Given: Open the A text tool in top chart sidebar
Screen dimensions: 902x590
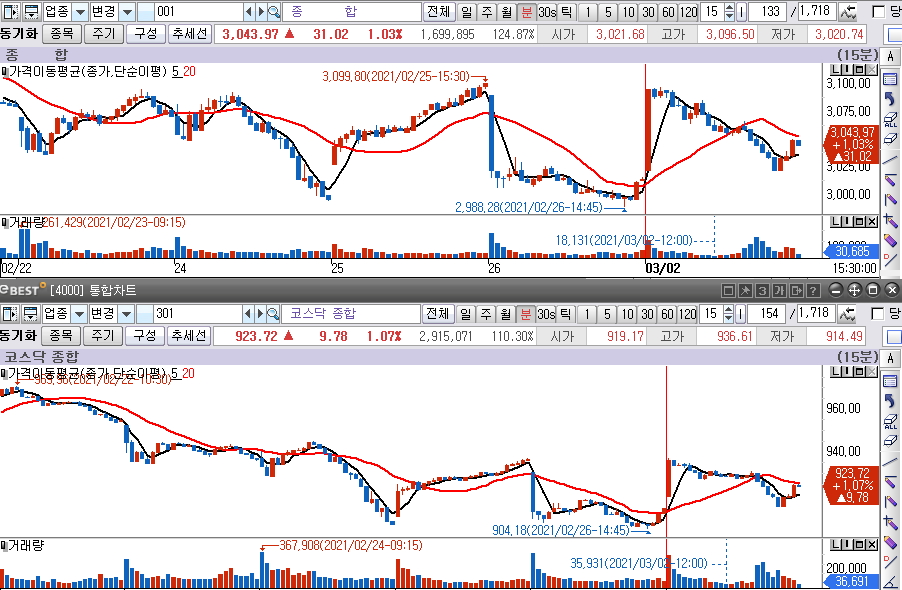Looking at the screenshot, I should tap(890, 56).
